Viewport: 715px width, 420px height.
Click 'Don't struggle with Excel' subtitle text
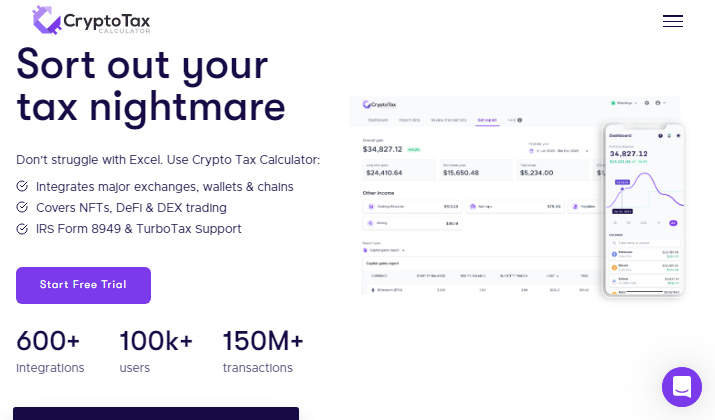pyautogui.click(x=168, y=160)
